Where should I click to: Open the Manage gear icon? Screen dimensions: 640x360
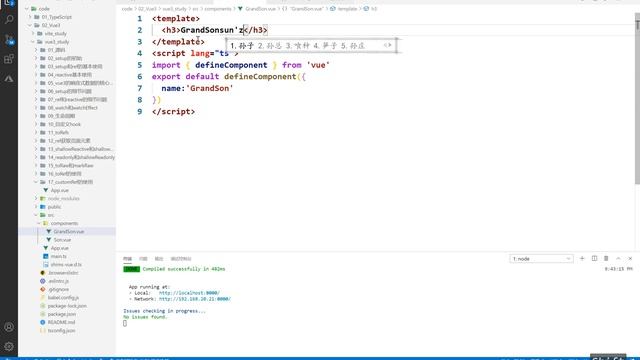(9, 346)
